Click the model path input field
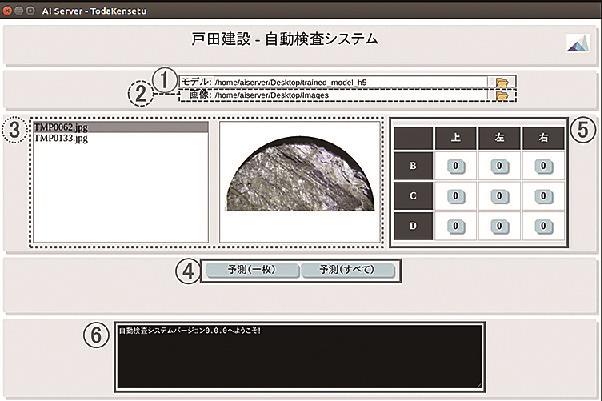The image size is (602, 401). tap(350, 82)
